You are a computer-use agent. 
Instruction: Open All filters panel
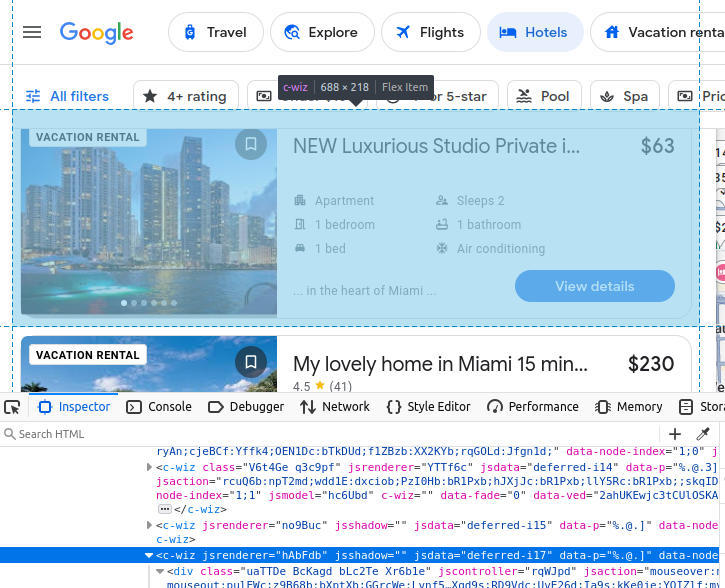[67, 97]
